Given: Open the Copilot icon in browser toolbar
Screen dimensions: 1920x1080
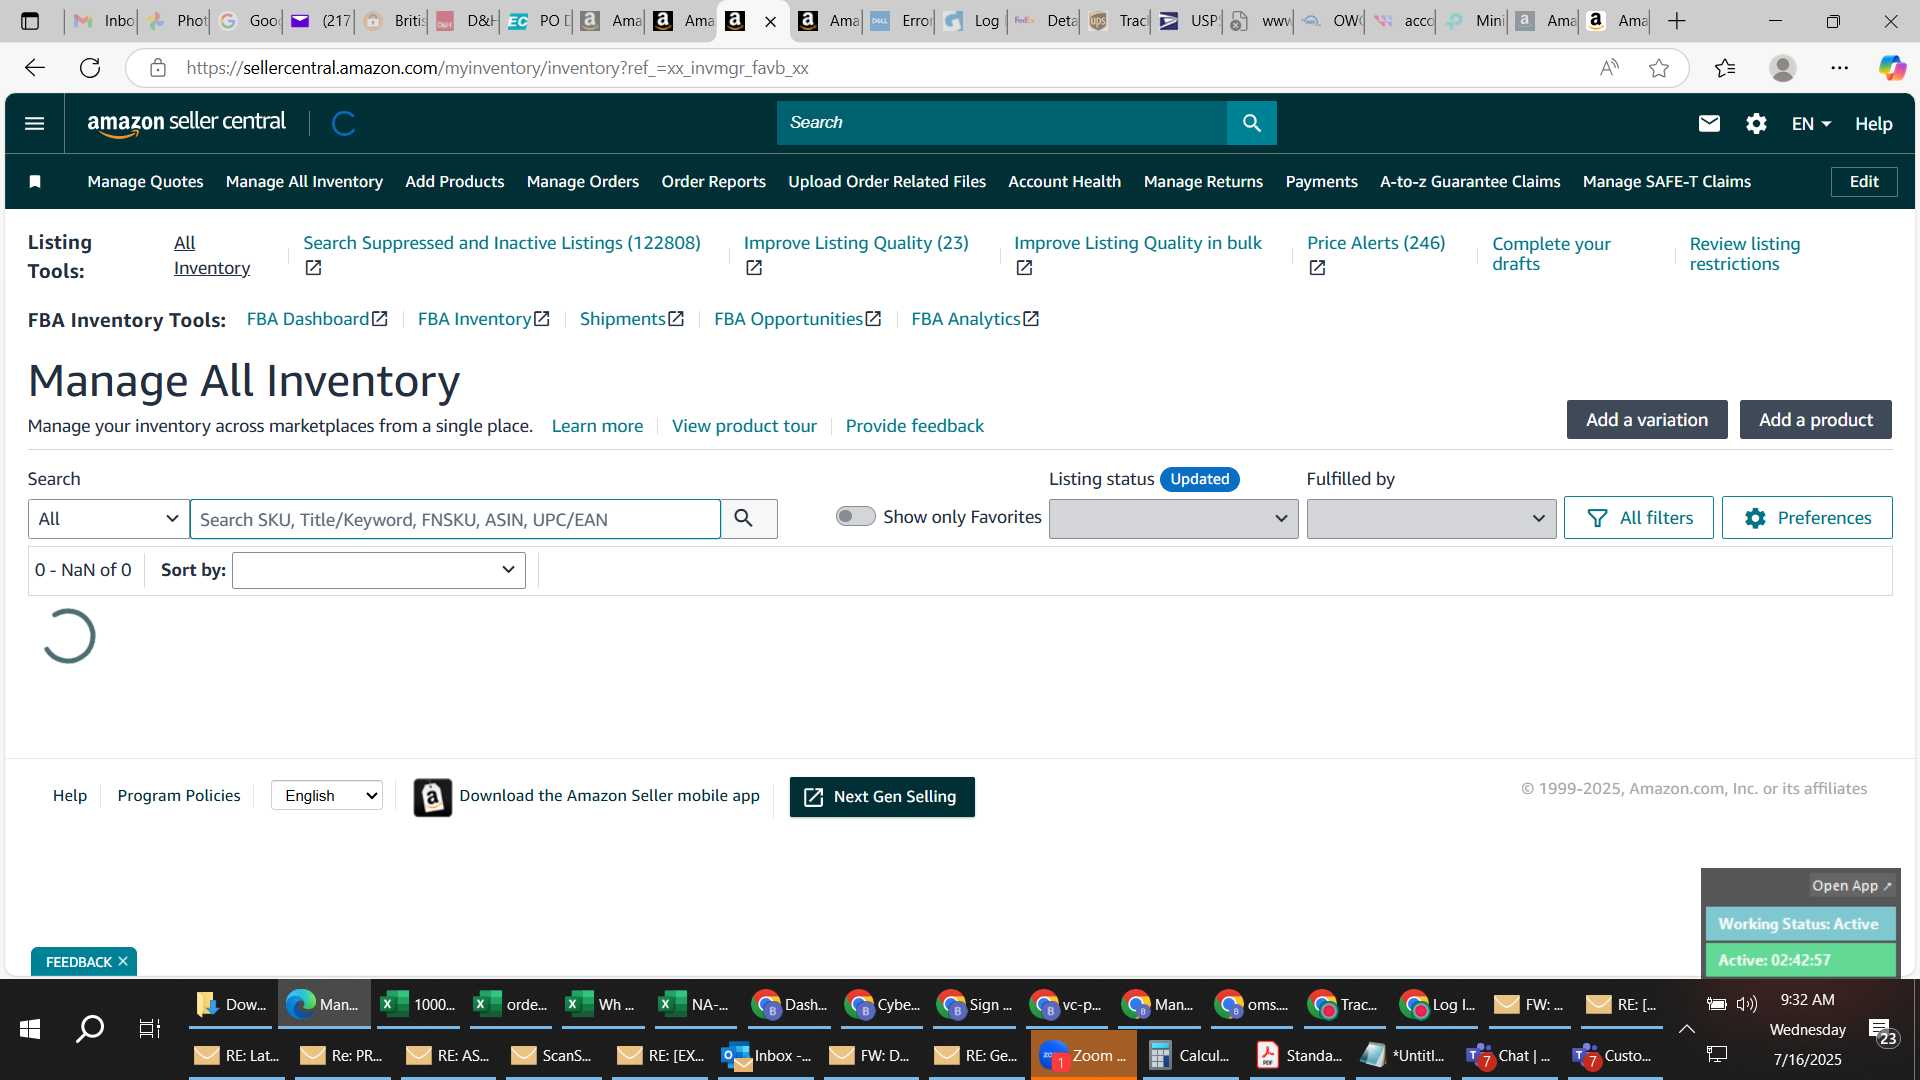Looking at the screenshot, I should (1892, 67).
